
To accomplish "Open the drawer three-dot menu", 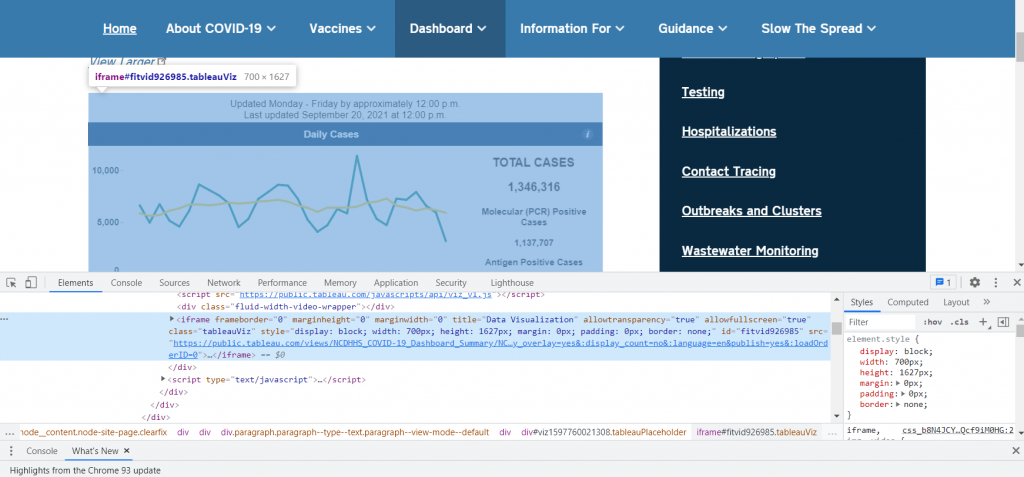I will click(x=12, y=451).
